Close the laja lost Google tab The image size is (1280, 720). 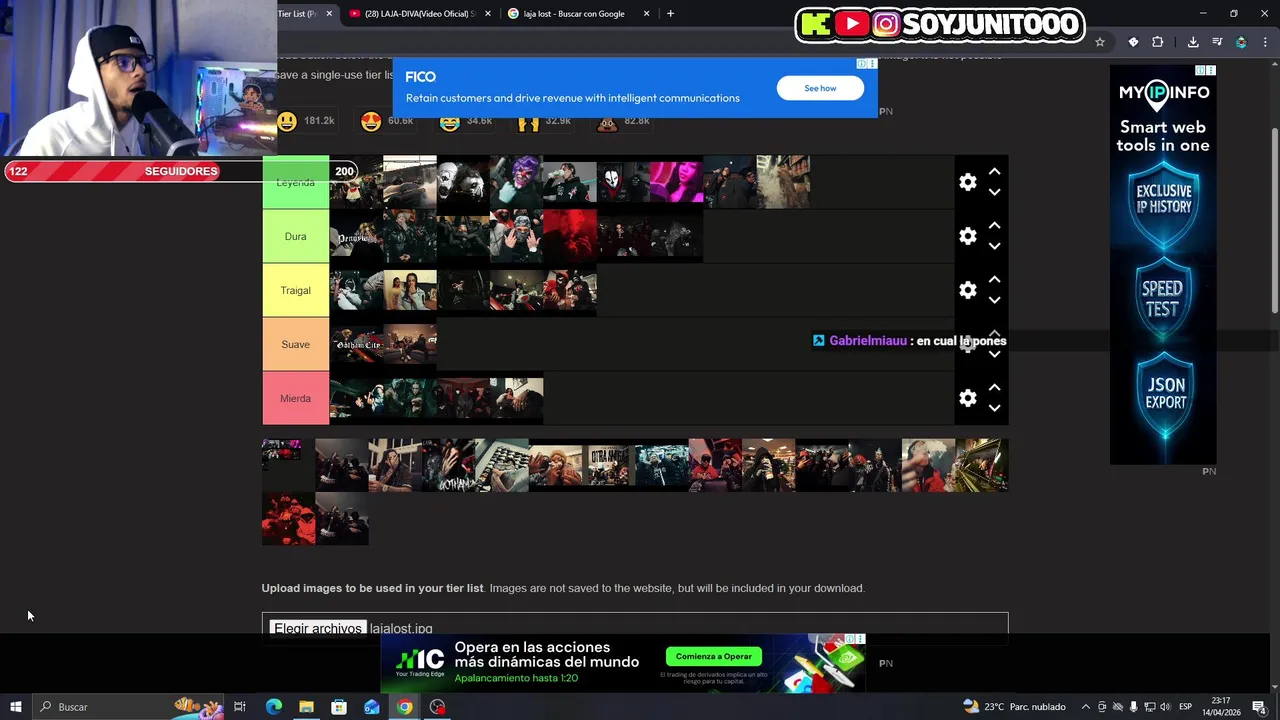tap(646, 14)
